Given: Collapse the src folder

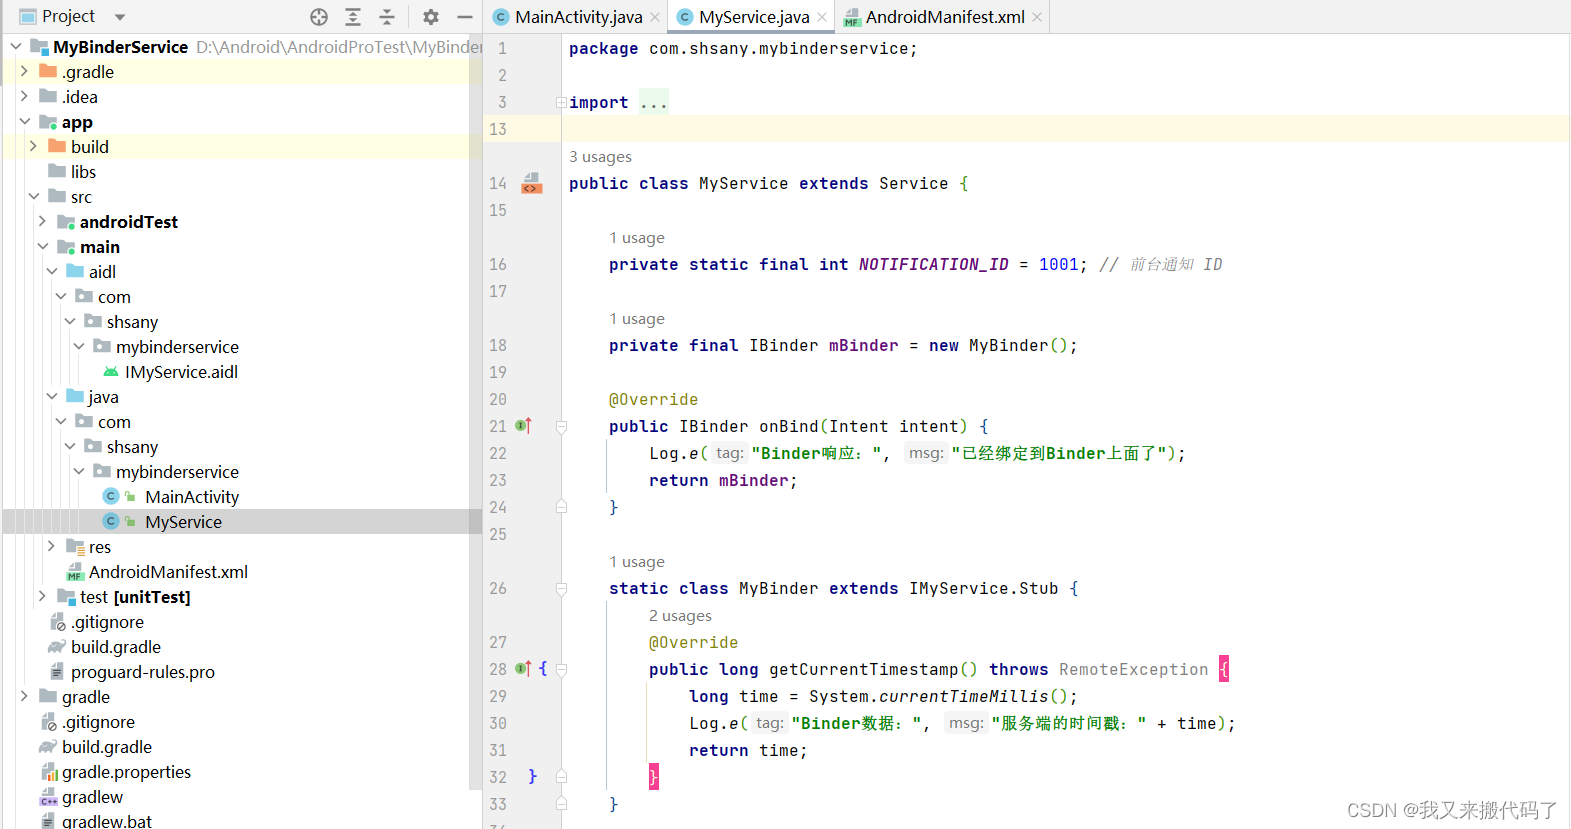Looking at the screenshot, I should click(x=33, y=196).
